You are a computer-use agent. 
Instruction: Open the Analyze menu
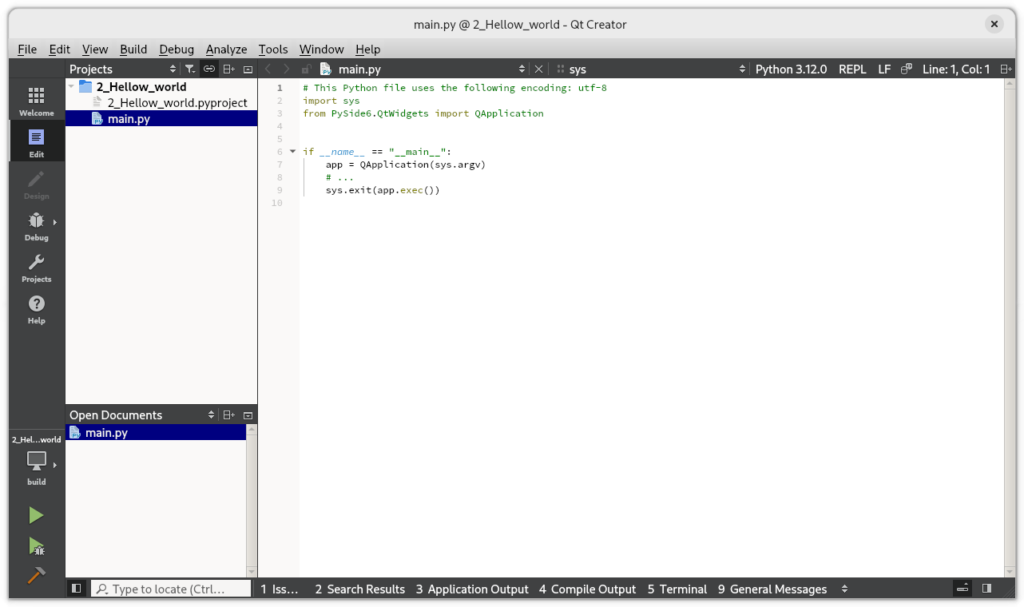pos(226,49)
